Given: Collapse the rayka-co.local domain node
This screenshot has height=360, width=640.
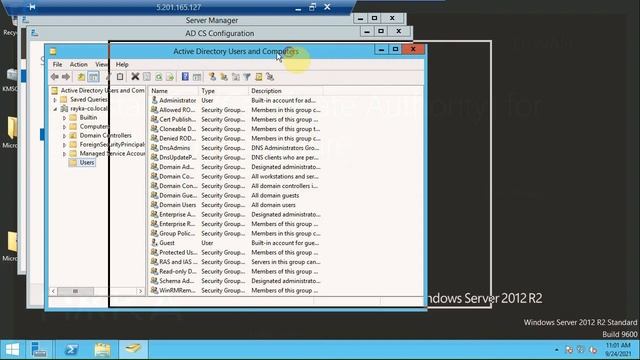Looking at the screenshot, I should (55, 109).
